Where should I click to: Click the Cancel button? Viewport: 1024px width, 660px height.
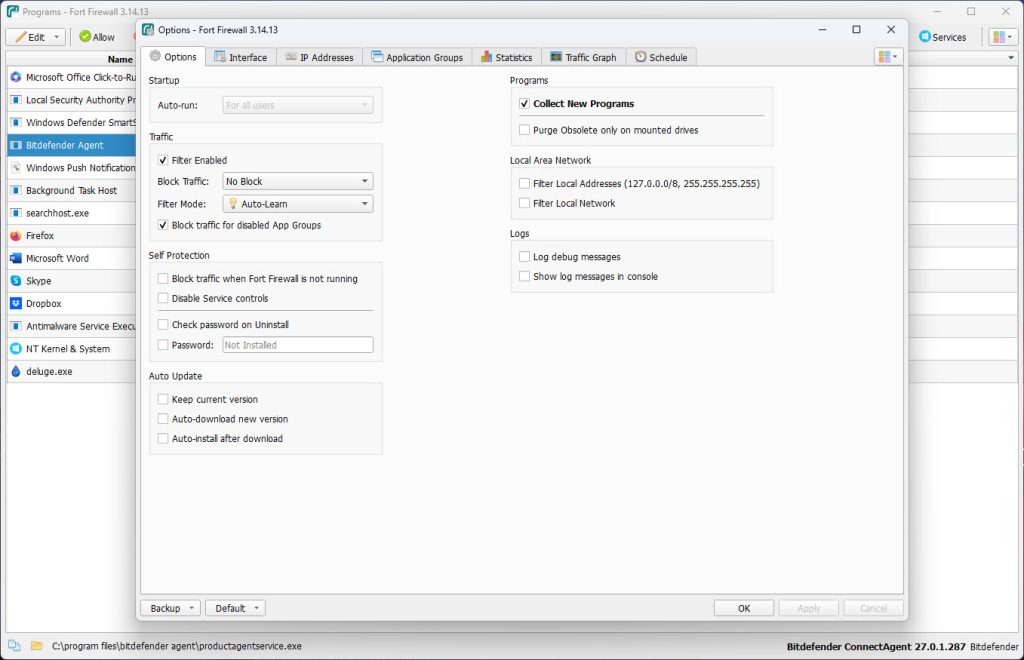coord(873,608)
